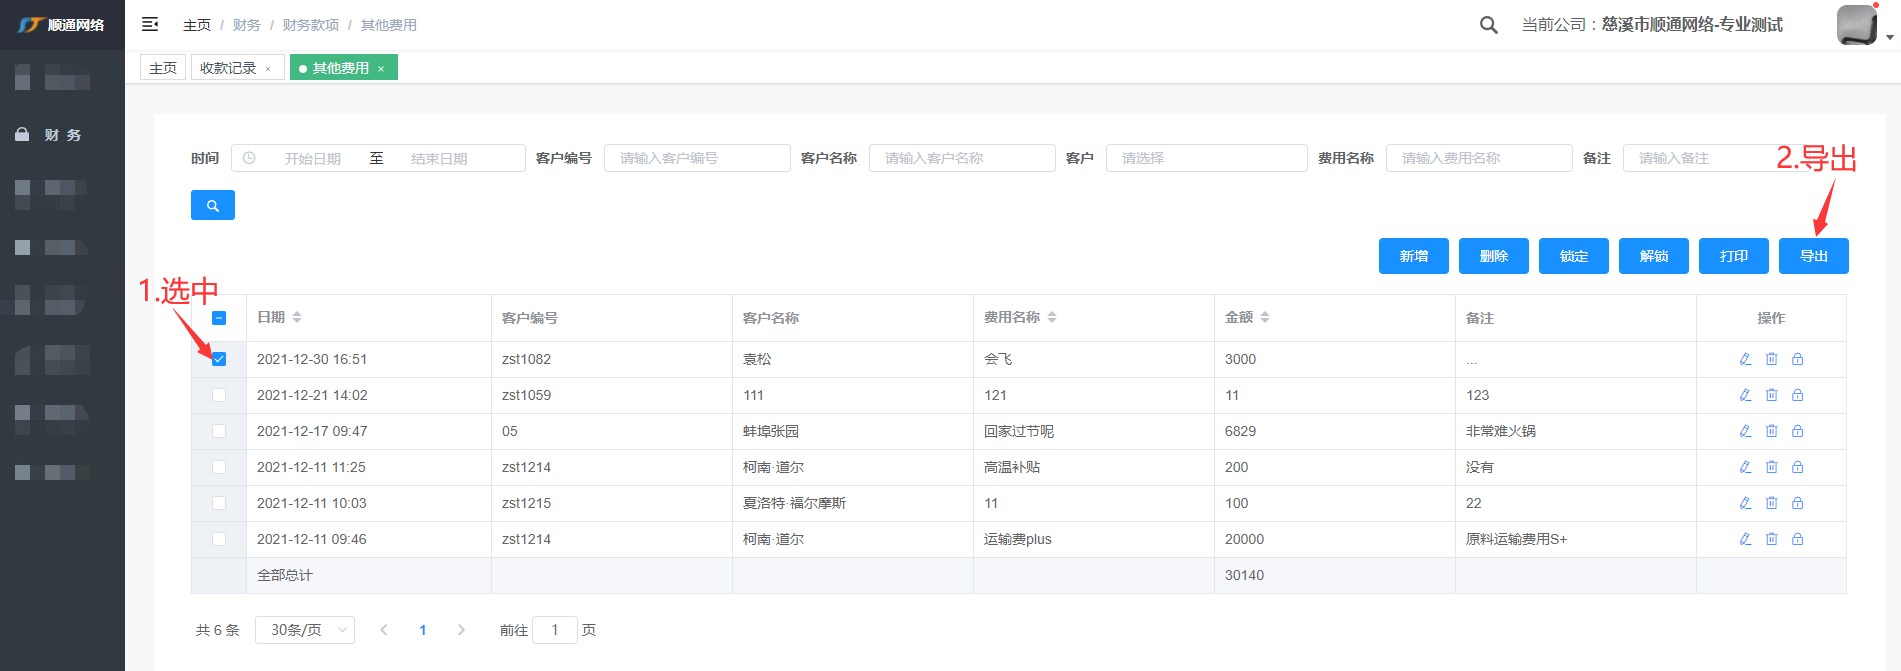1901x671 pixels.
Task: Sort the 日期 column using its sort arrows
Action: coord(297,317)
